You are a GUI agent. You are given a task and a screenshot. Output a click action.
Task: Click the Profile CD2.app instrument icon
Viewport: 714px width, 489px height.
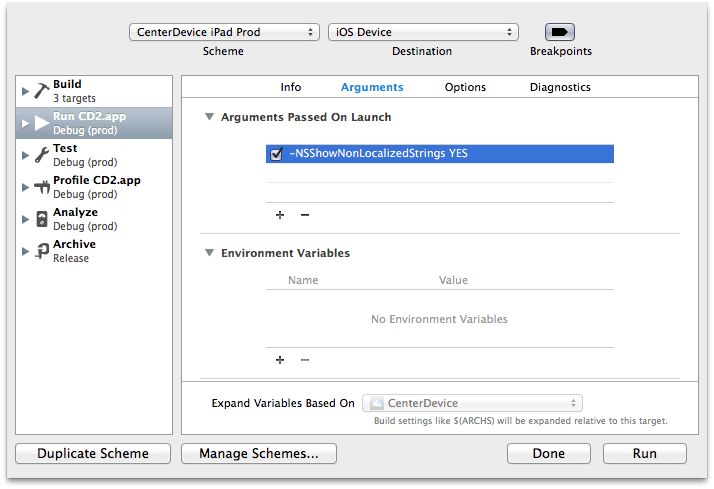point(42,187)
